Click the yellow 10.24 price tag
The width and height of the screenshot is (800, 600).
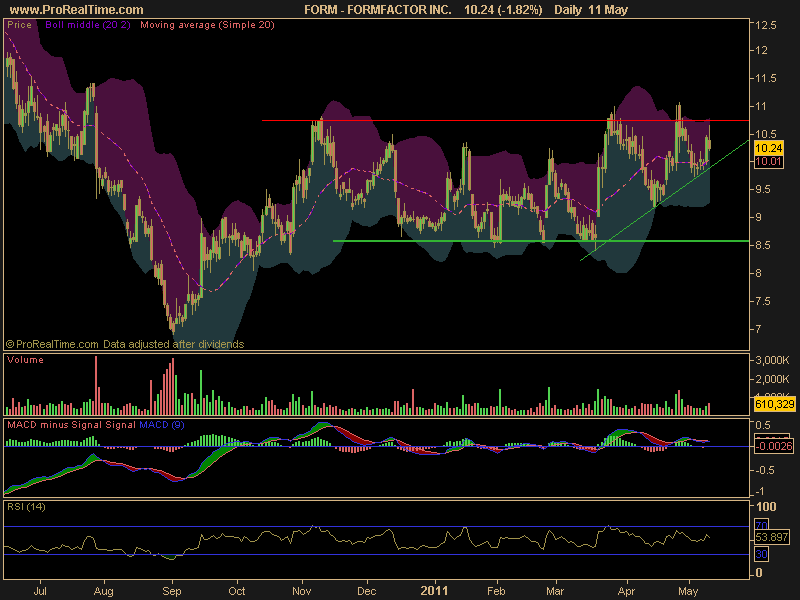coord(768,148)
